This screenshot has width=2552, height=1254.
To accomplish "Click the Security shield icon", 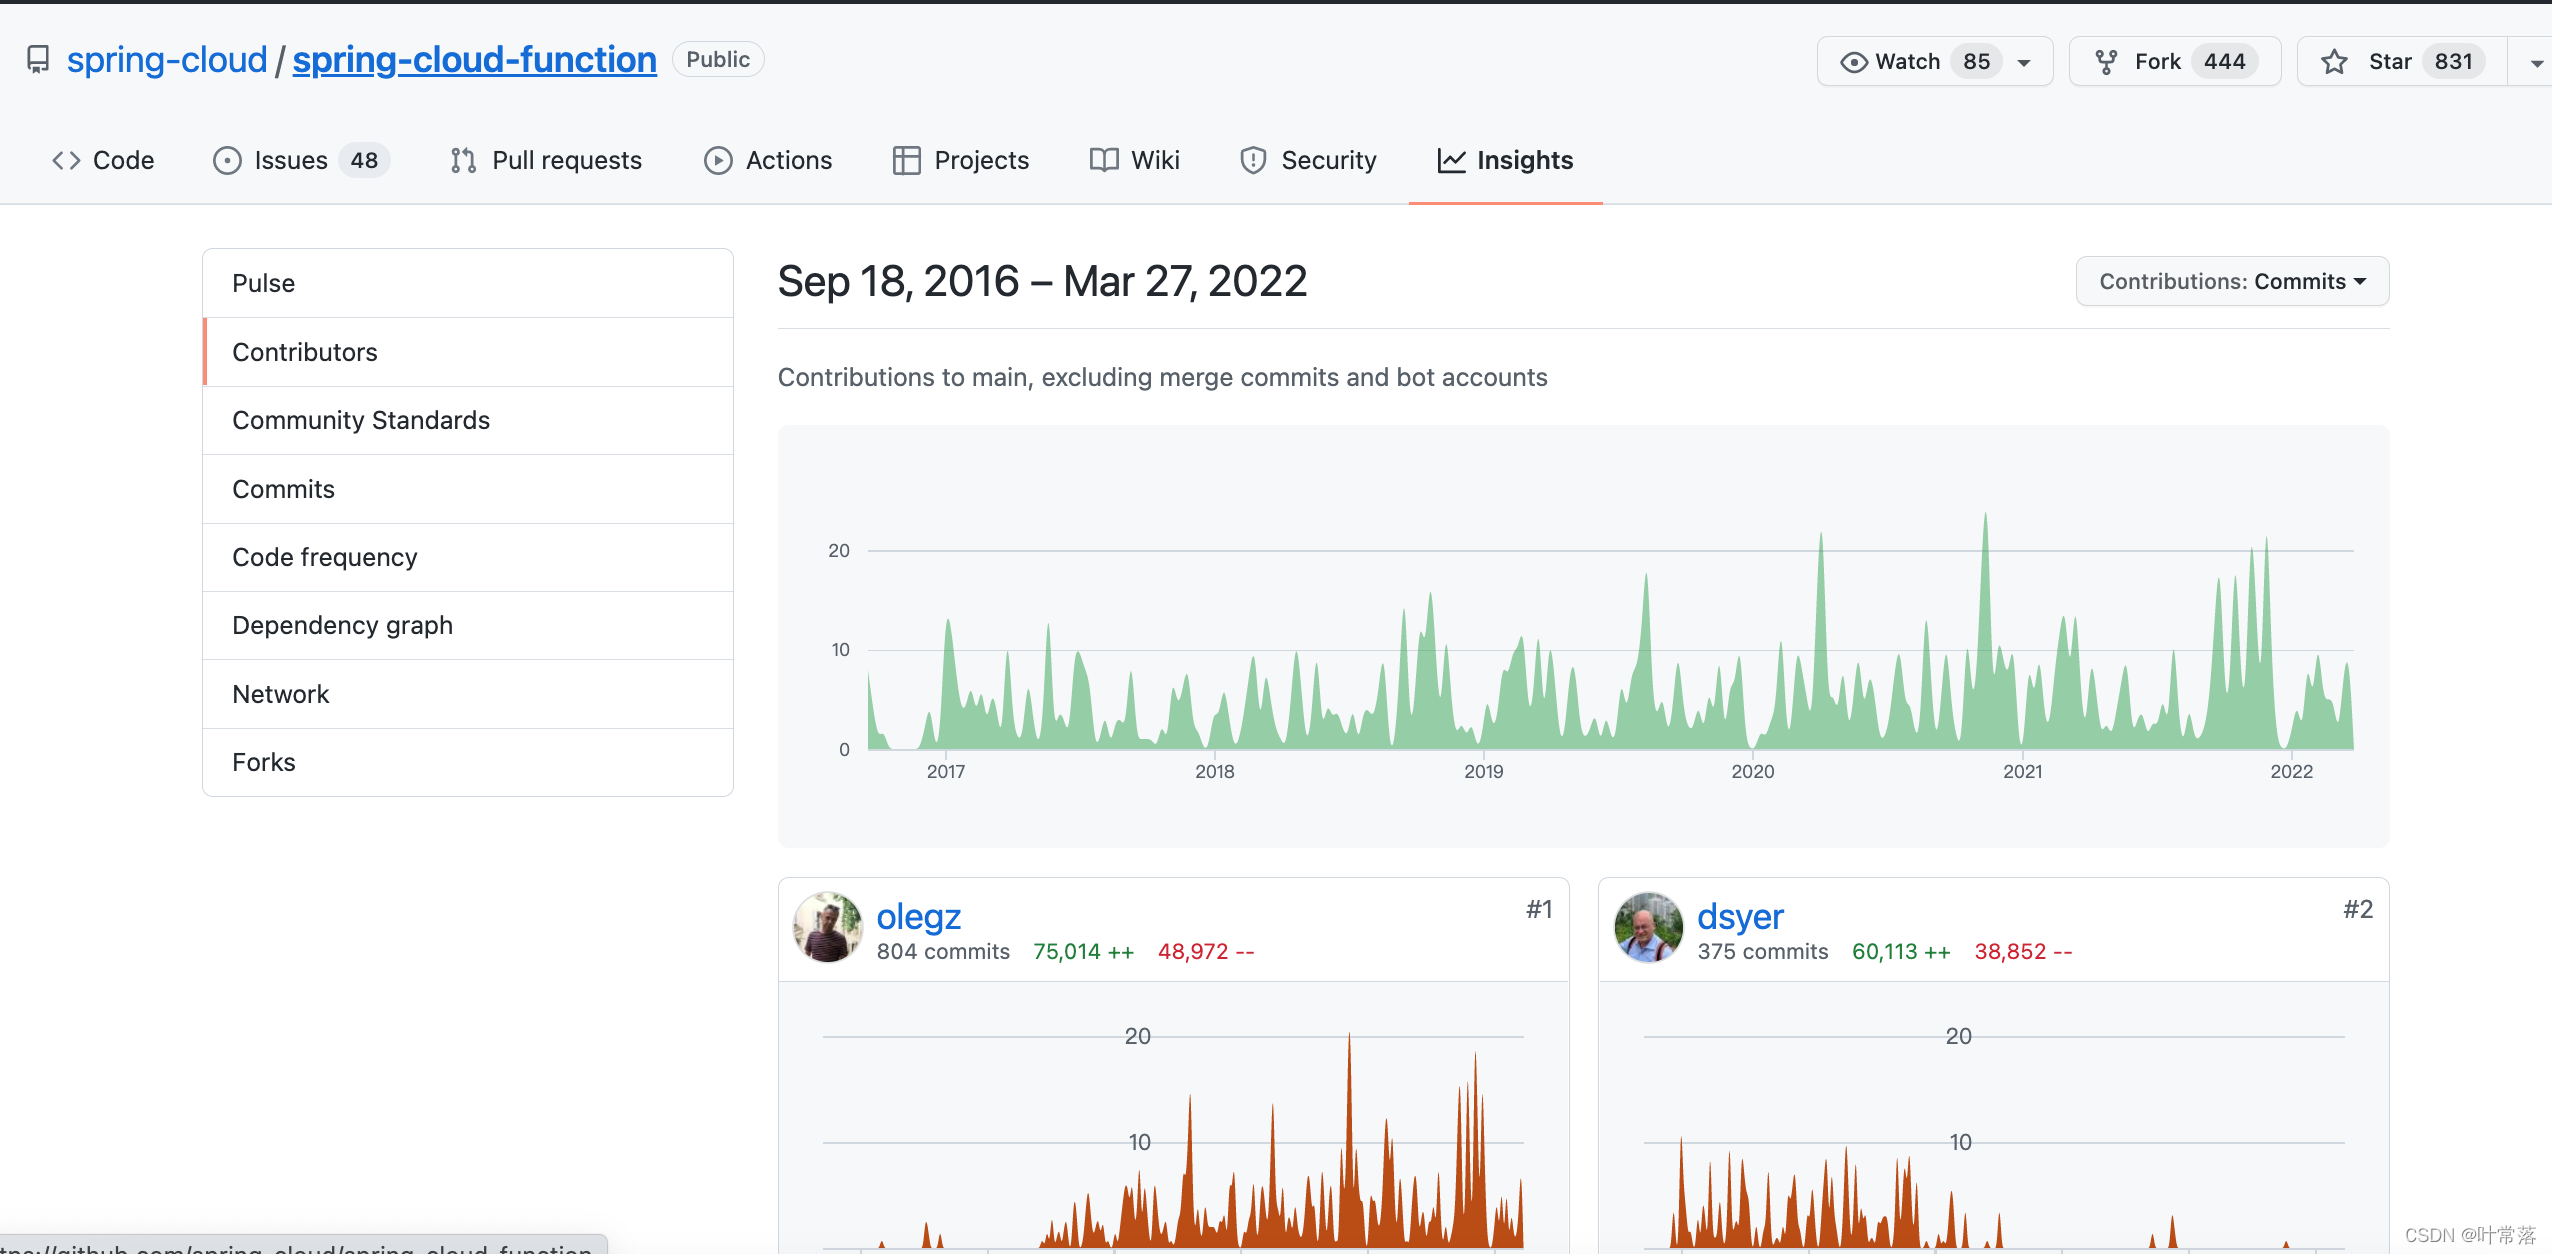I will (1253, 160).
